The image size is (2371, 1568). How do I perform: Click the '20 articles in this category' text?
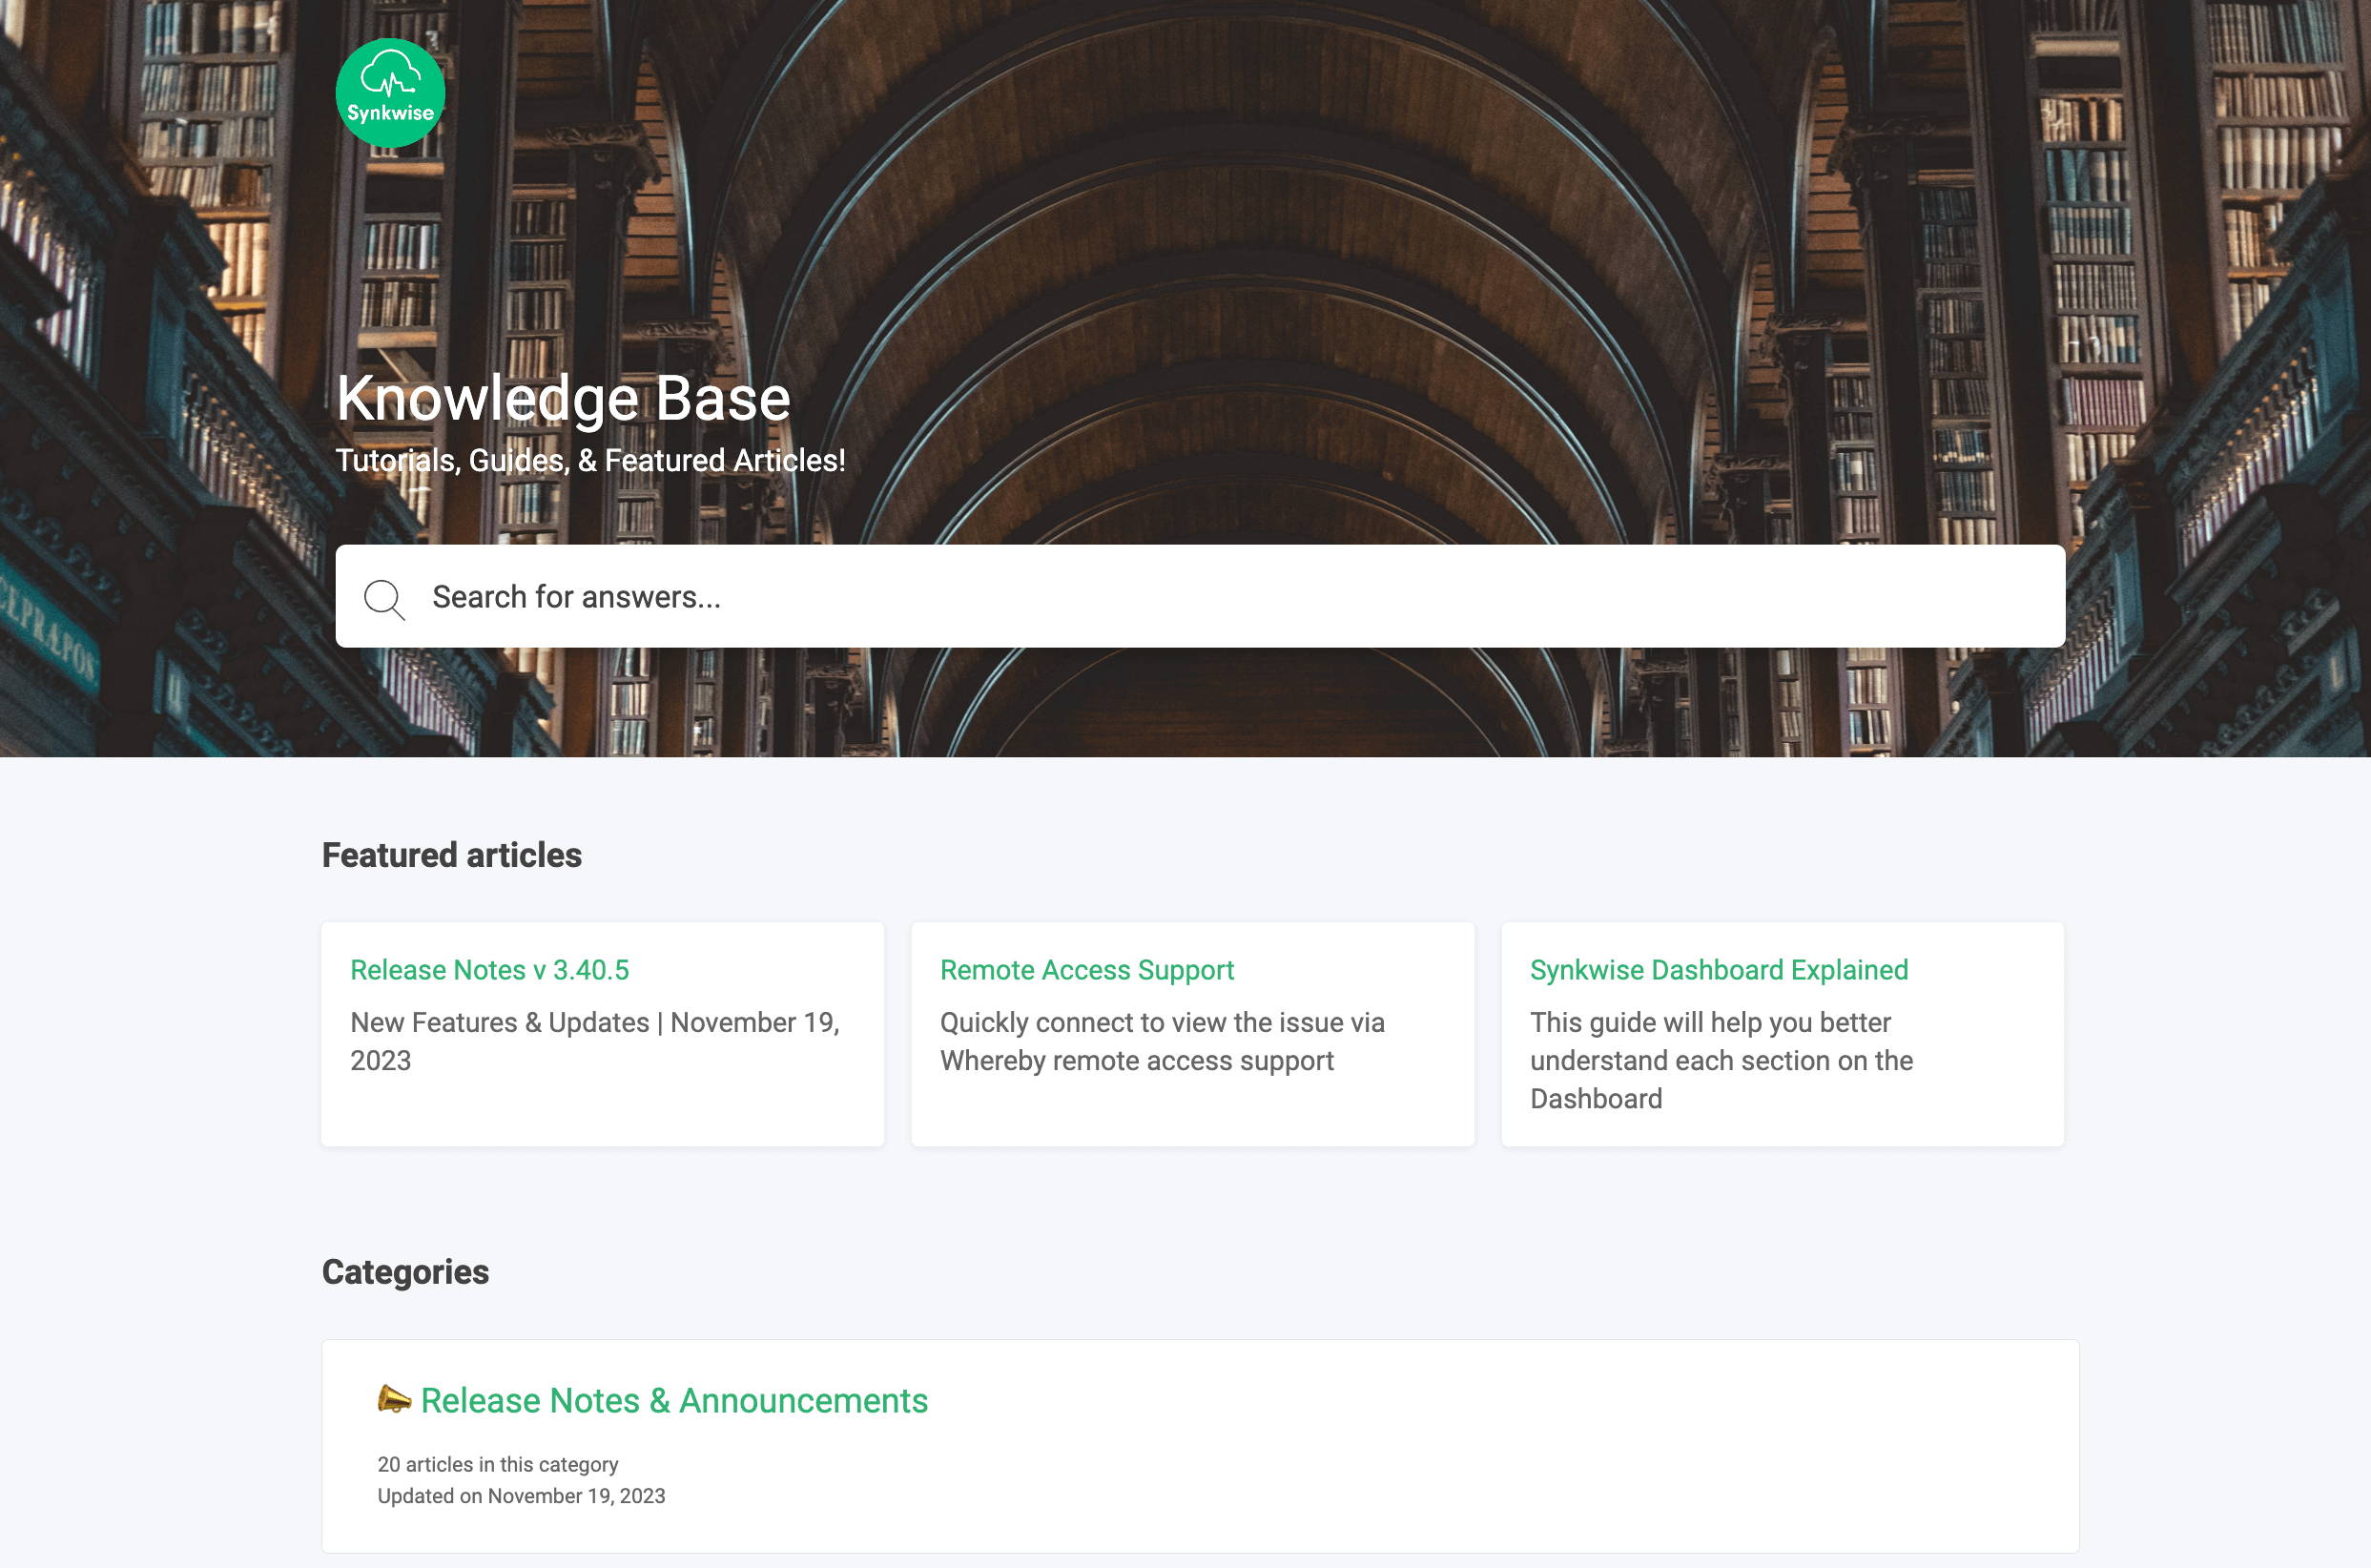click(497, 1464)
